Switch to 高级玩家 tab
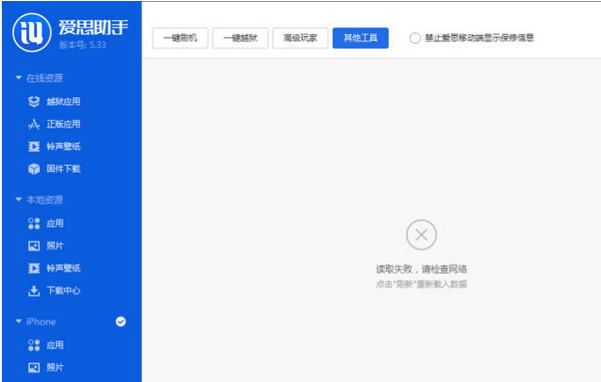Image resolution: width=601 pixels, height=382 pixels. 300,38
